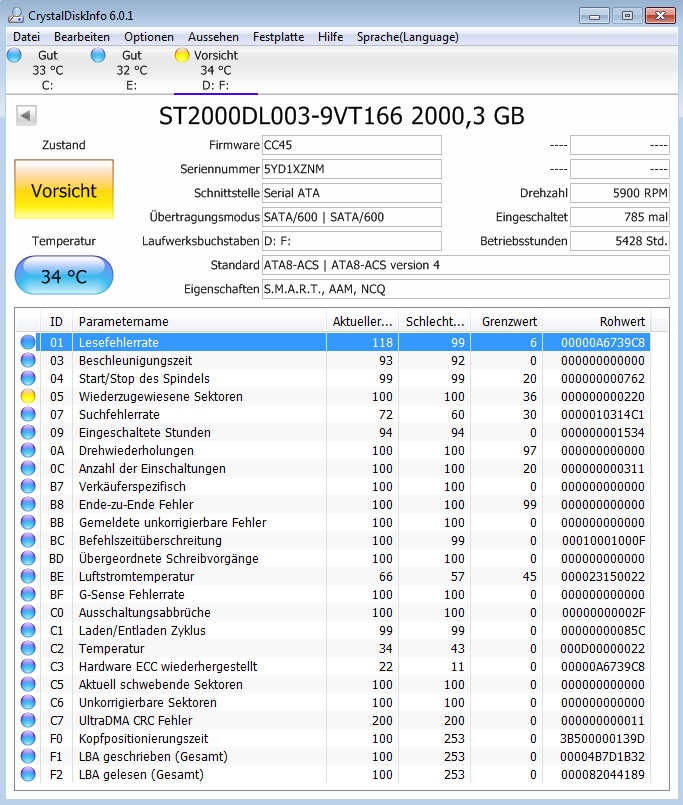
Task: Click status orb of Ausschaltungsabbrüche row
Action: [28, 612]
